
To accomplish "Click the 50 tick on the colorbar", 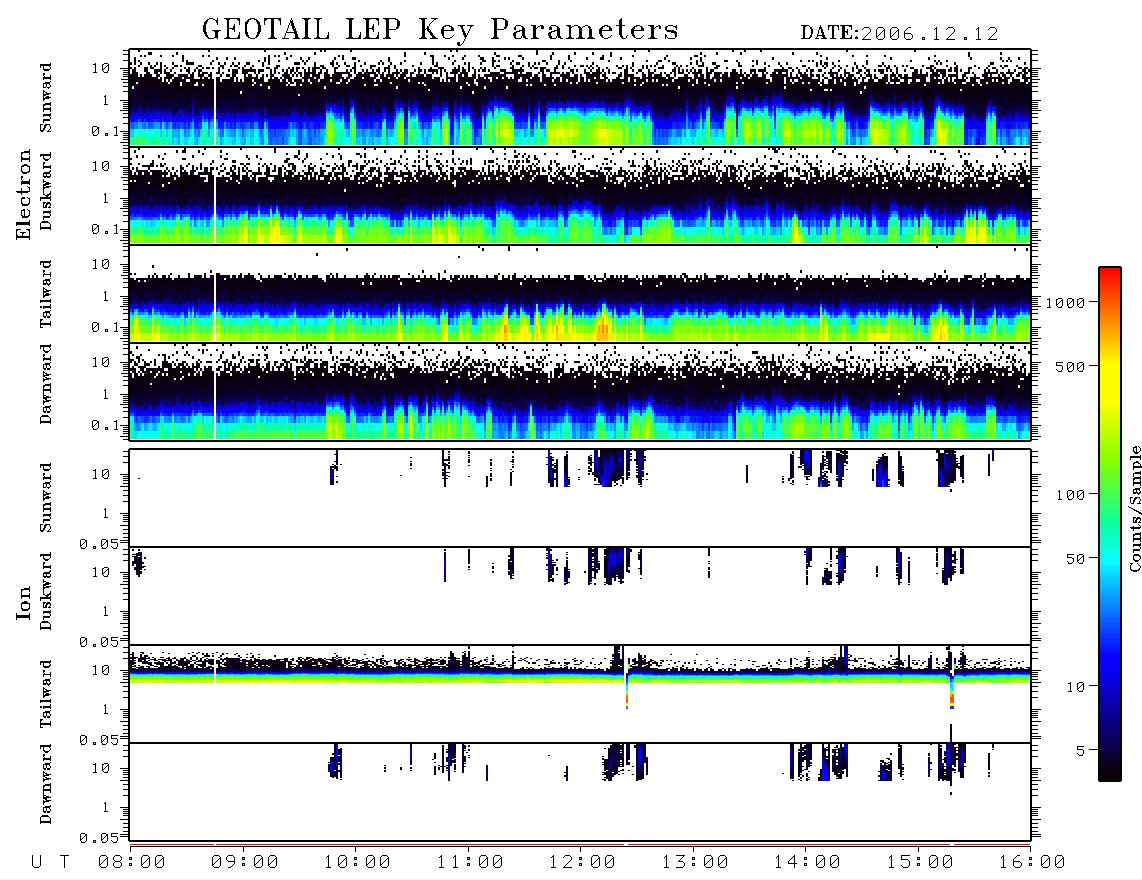I will pyautogui.click(x=1075, y=559).
